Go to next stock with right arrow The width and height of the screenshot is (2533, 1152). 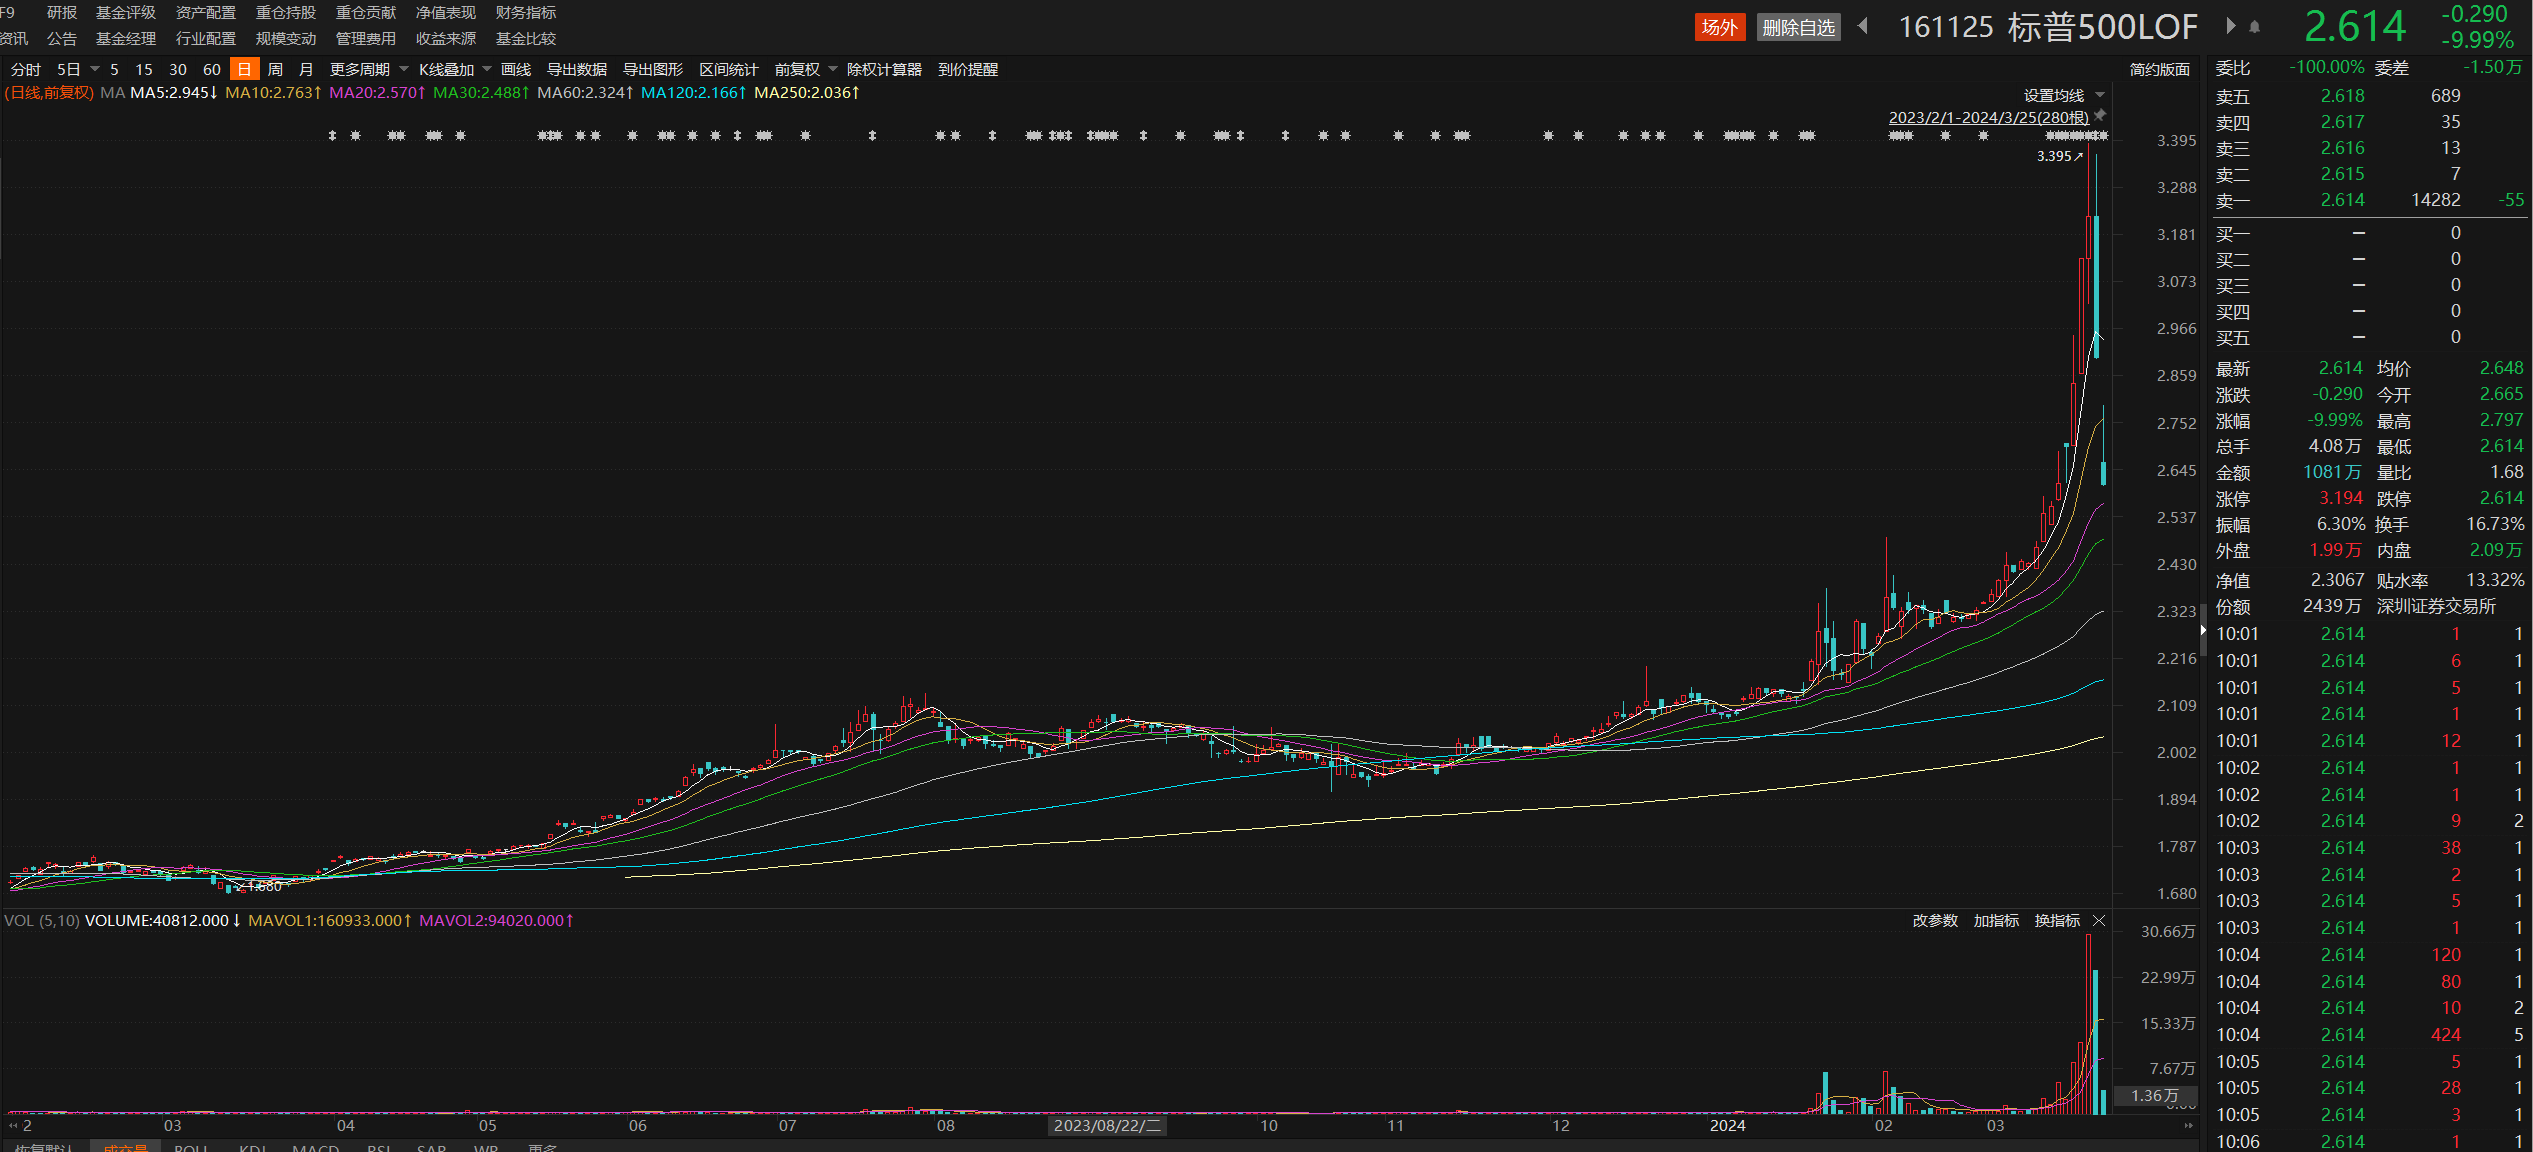[x=2230, y=26]
